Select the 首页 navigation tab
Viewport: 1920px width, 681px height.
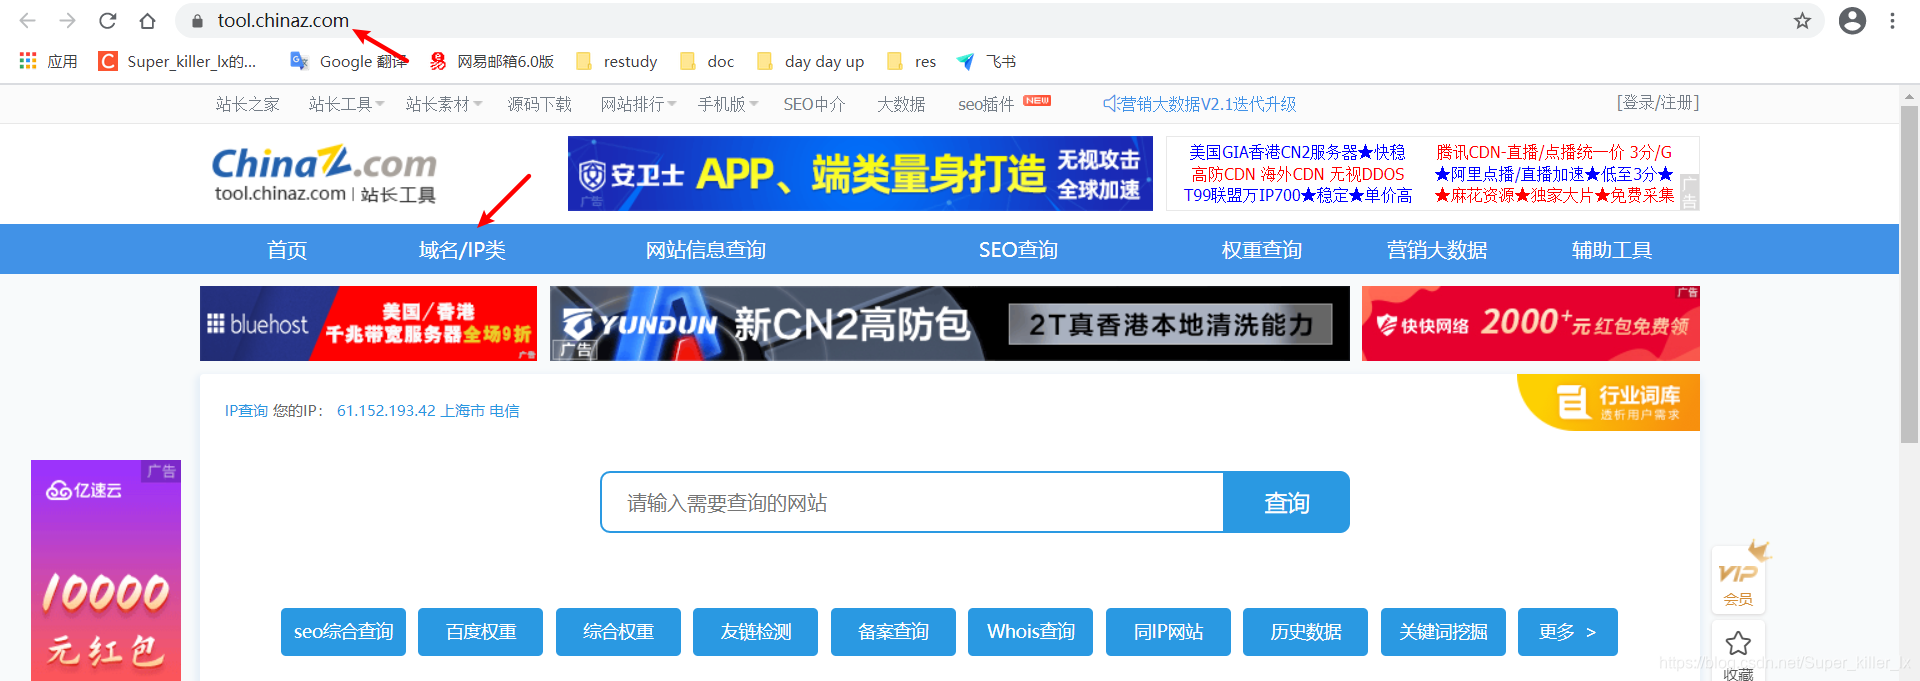pyautogui.click(x=287, y=249)
